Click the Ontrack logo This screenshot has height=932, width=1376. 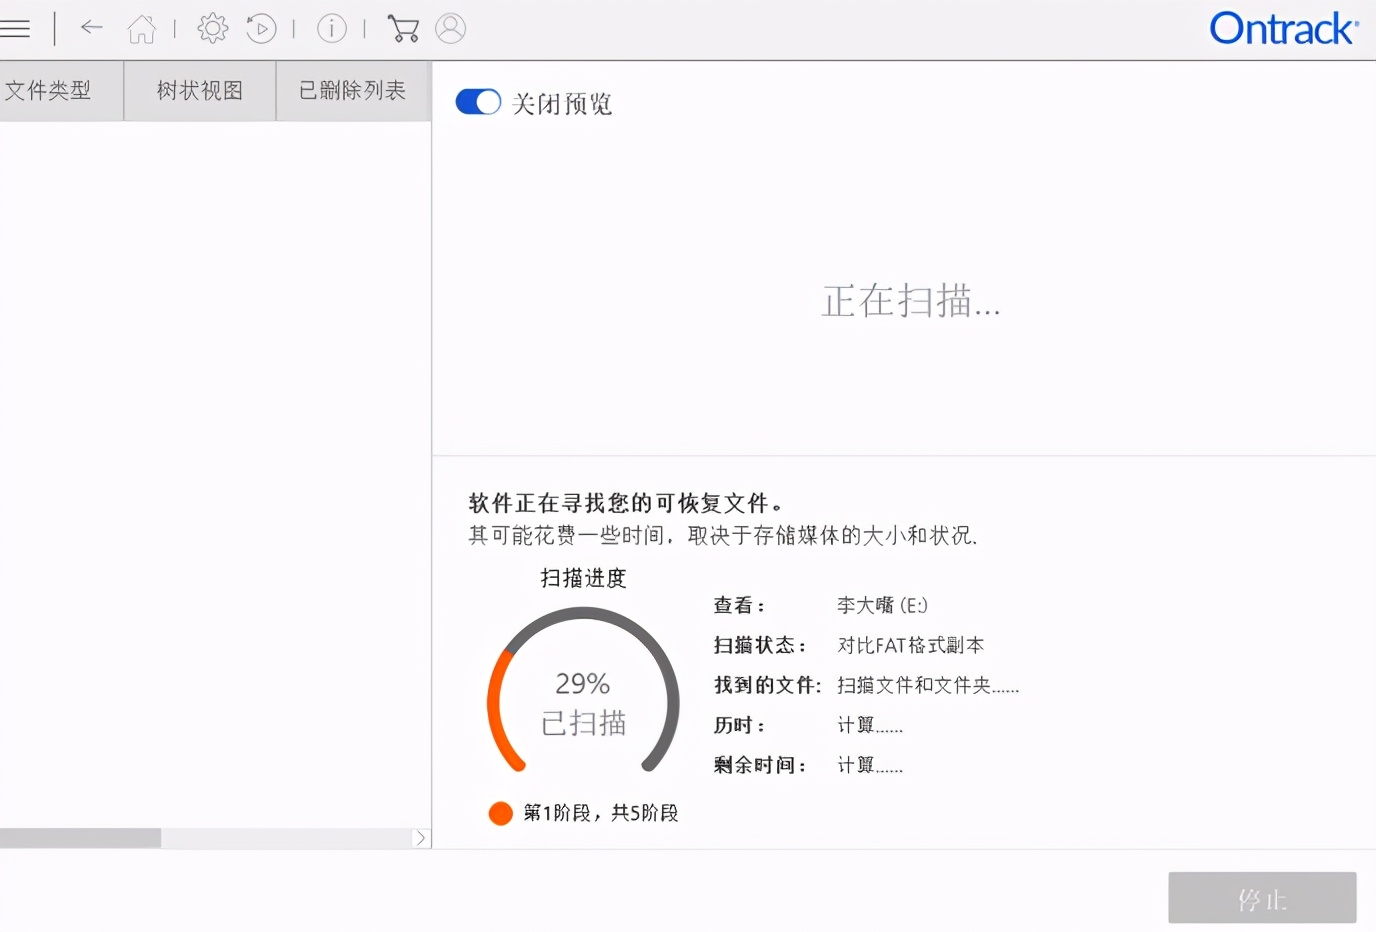tap(1285, 29)
